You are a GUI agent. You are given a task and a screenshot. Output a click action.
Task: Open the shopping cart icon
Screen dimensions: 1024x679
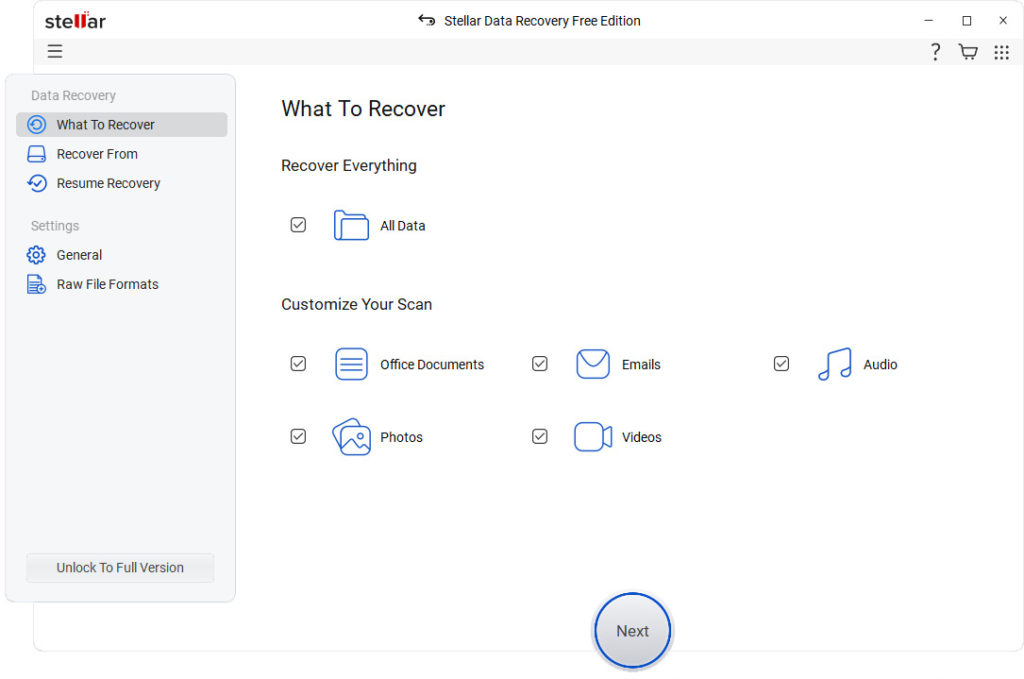coord(968,52)
